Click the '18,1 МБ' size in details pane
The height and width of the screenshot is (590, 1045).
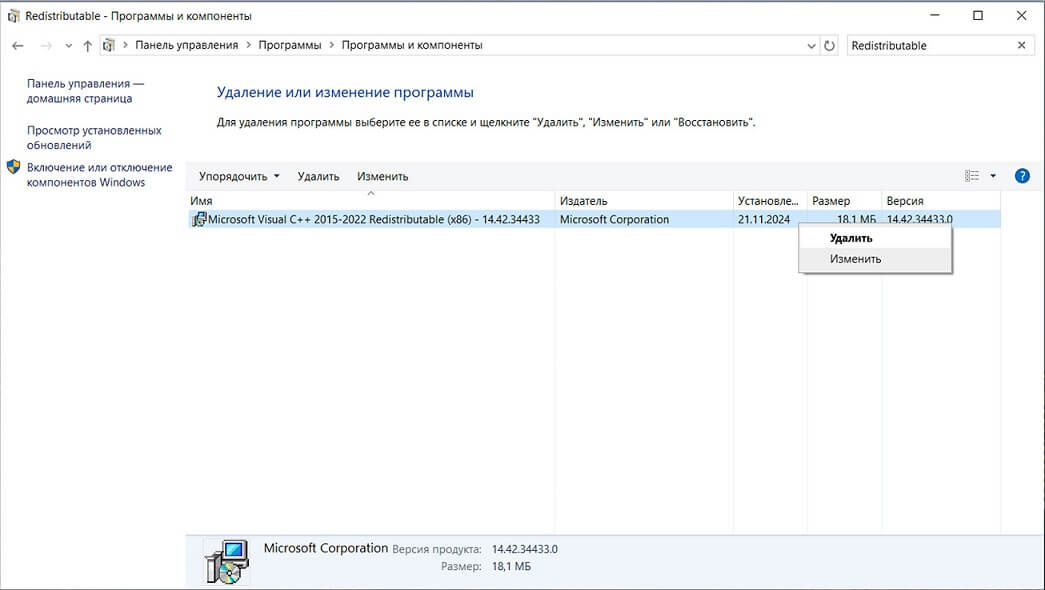click(x=511, y=567)
